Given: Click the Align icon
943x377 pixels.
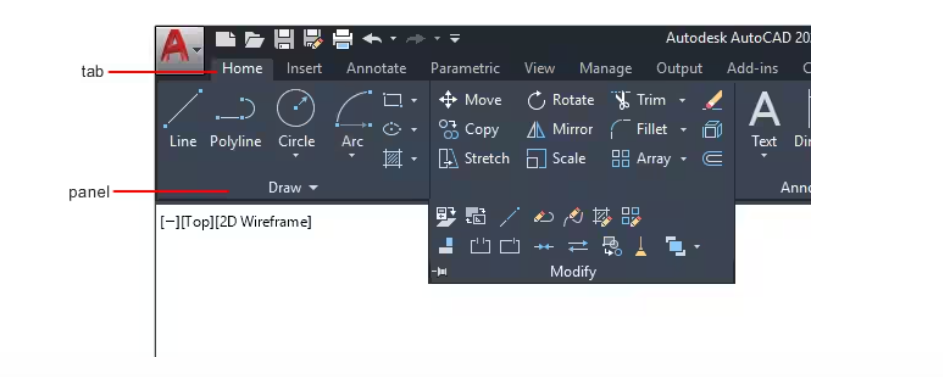Looking at the screenshot, I should 446,246.
